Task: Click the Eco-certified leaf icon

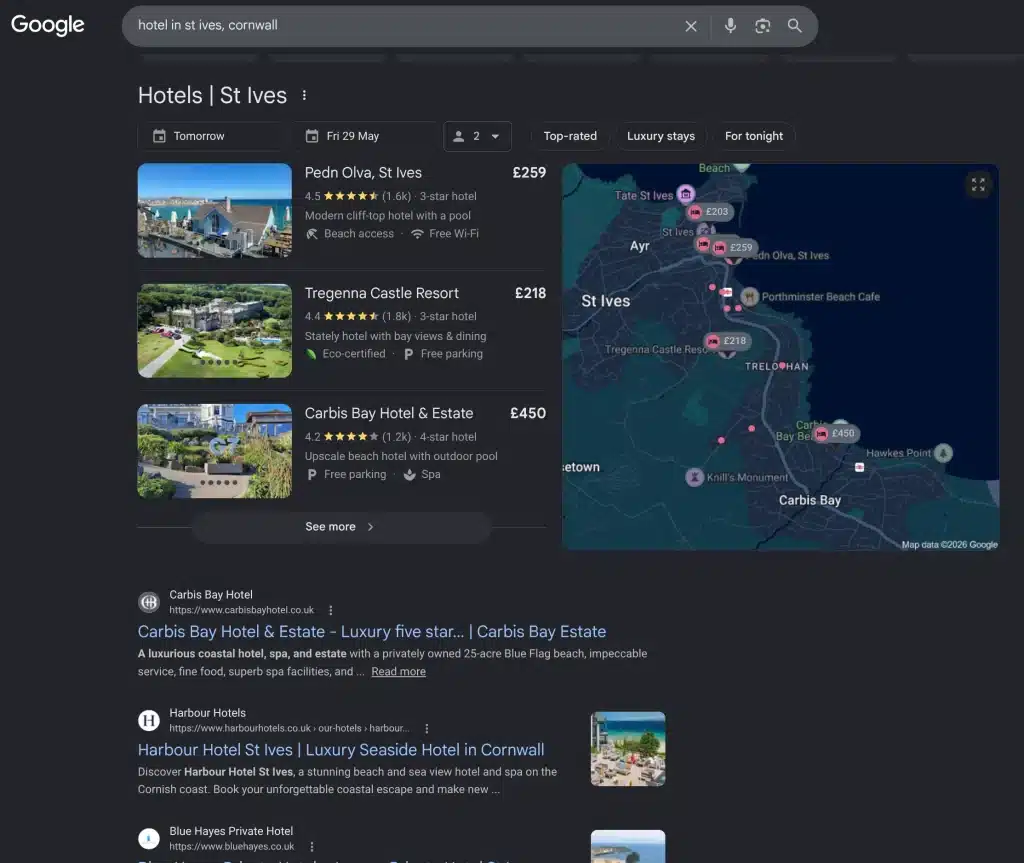Action: click(x=312, y=354)
